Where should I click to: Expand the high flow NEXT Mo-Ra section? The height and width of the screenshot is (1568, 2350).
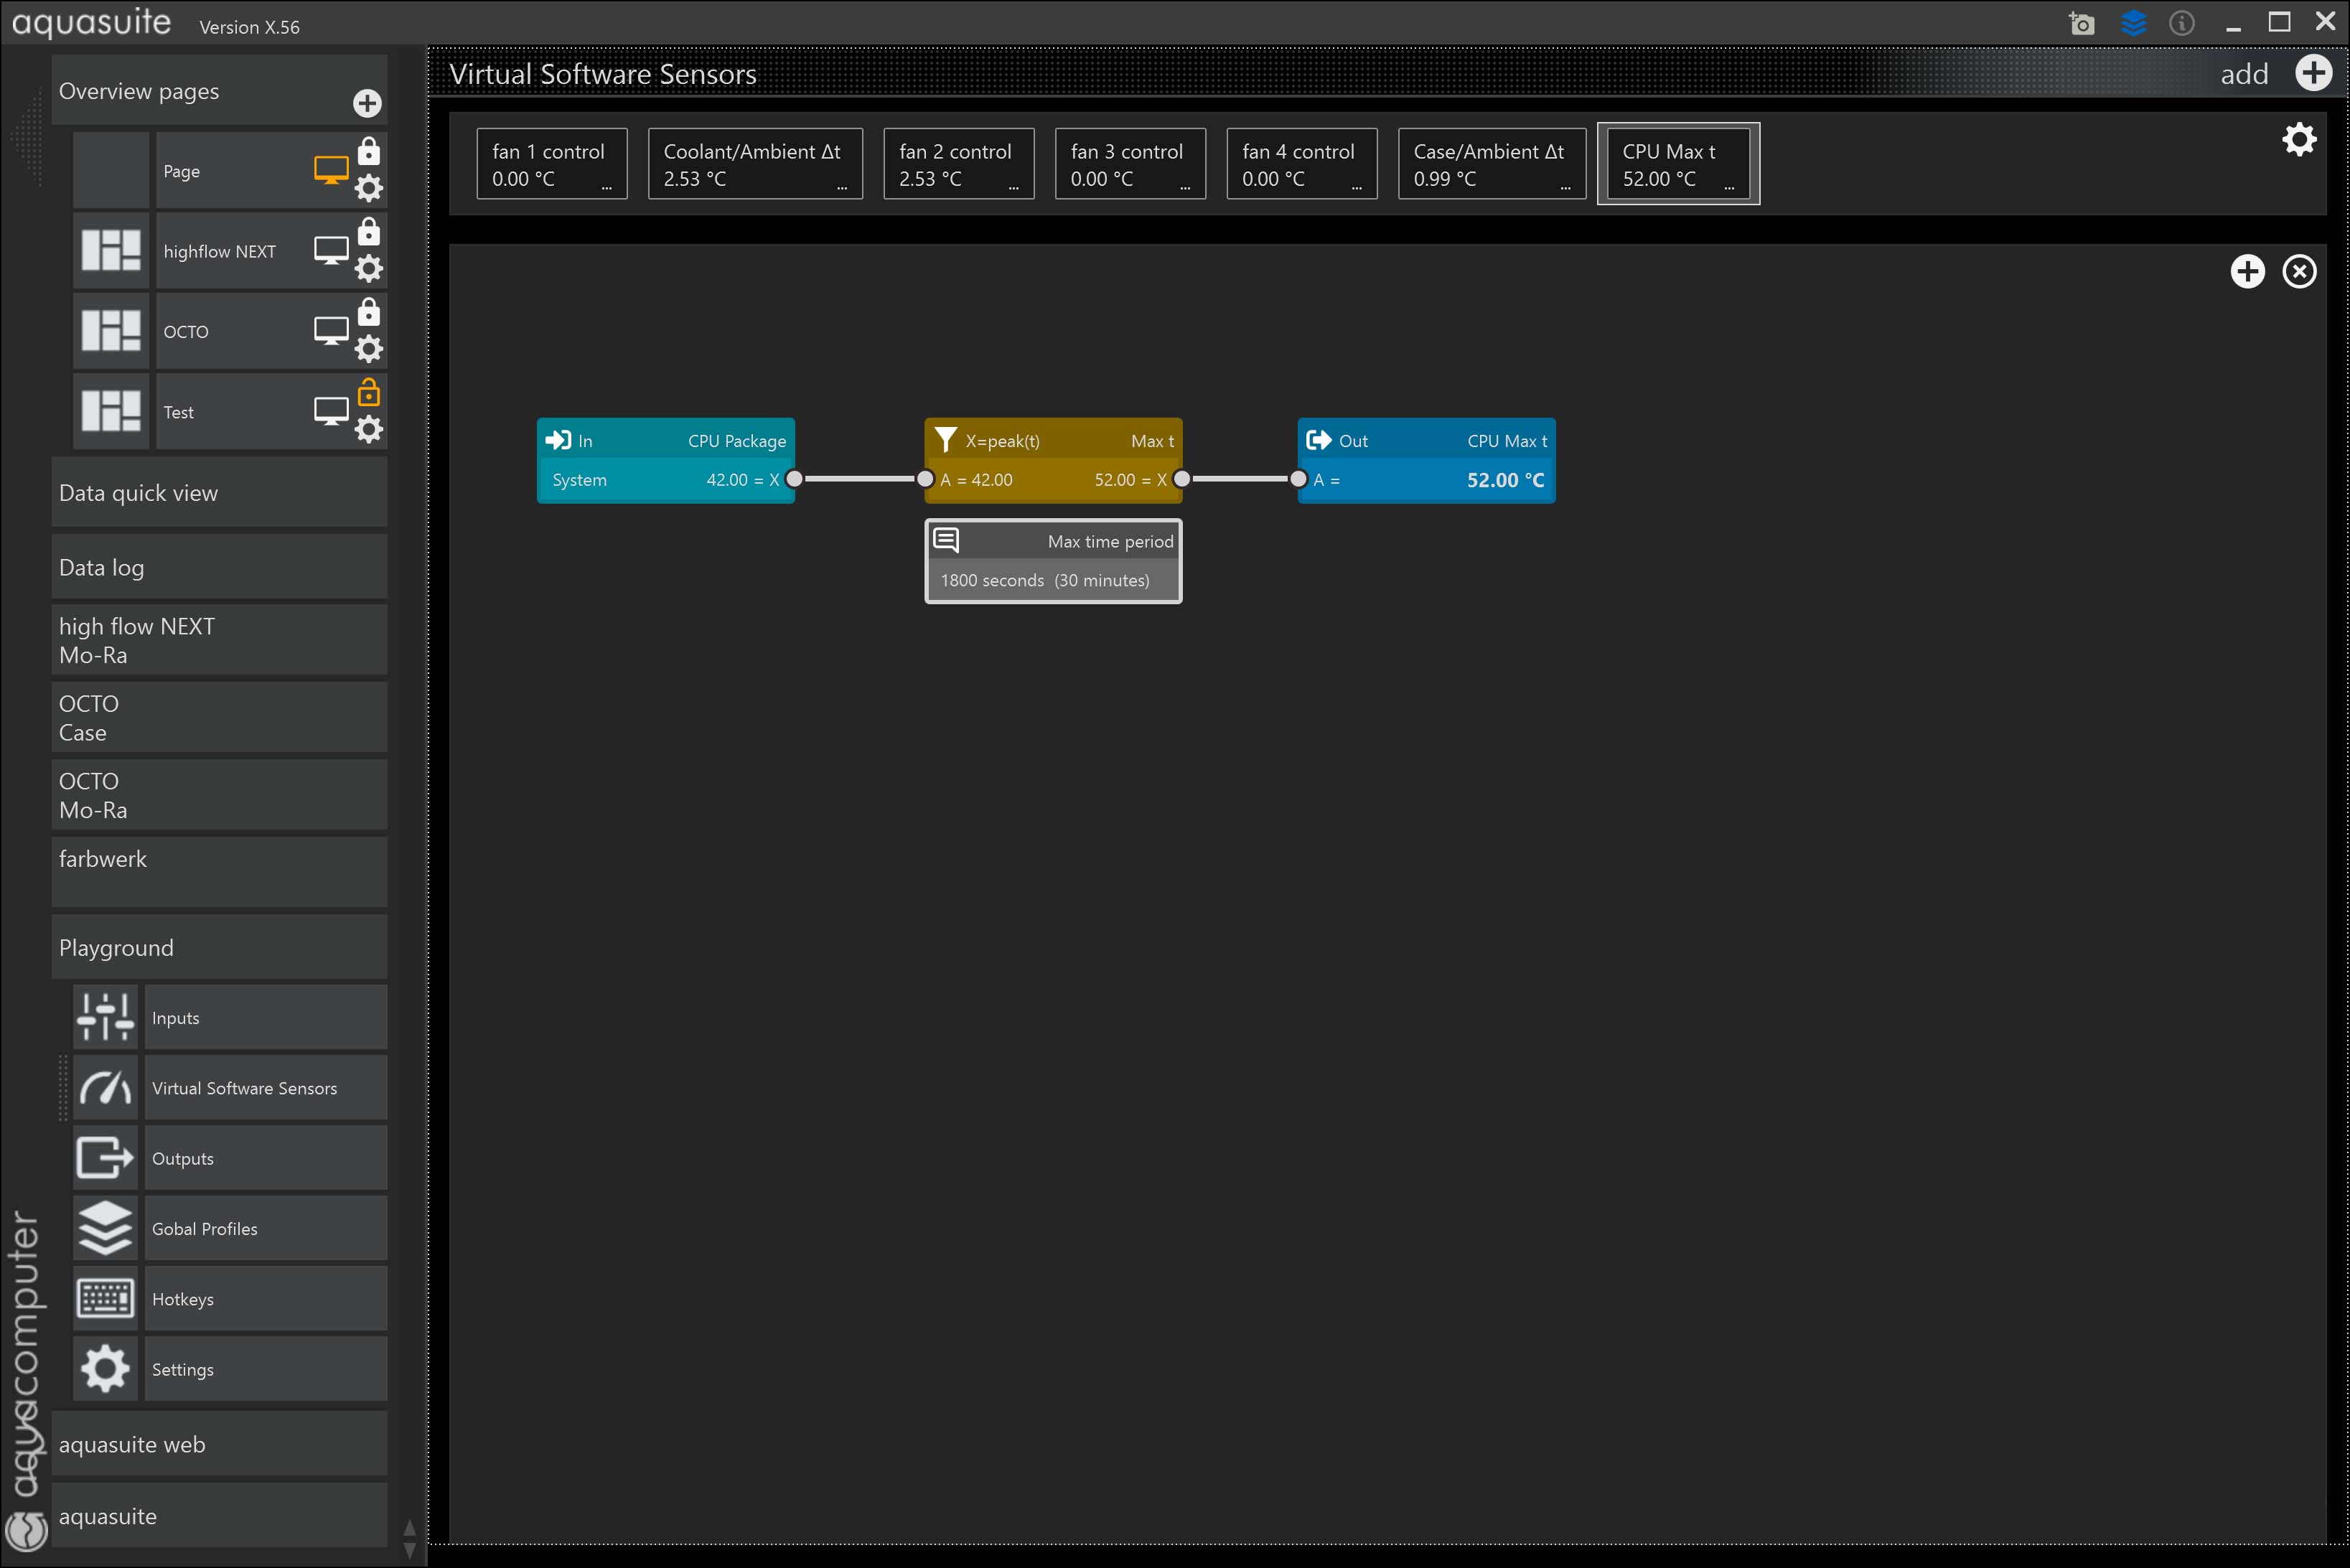219,640
